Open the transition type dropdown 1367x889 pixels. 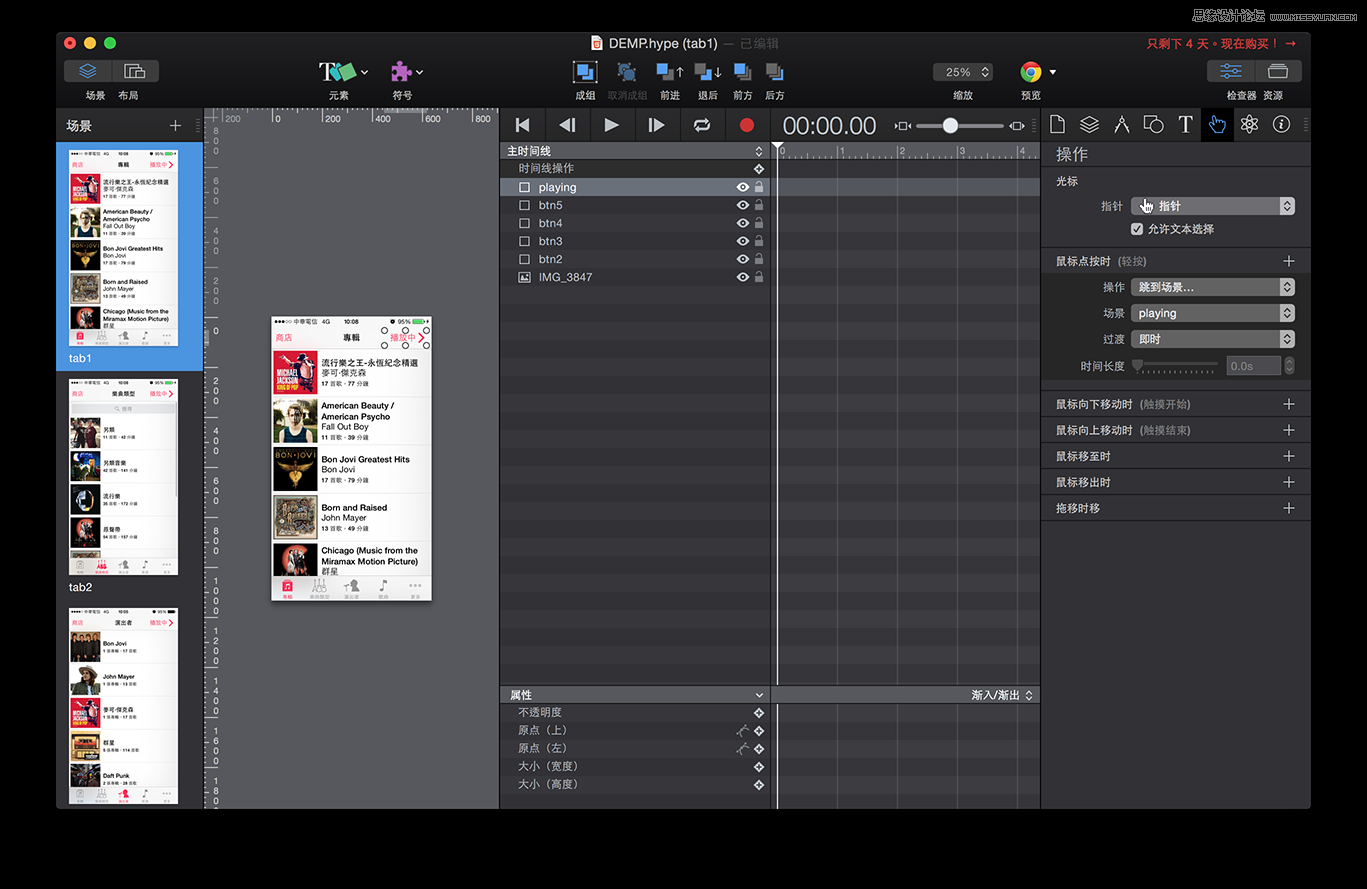coord(1213,339)
